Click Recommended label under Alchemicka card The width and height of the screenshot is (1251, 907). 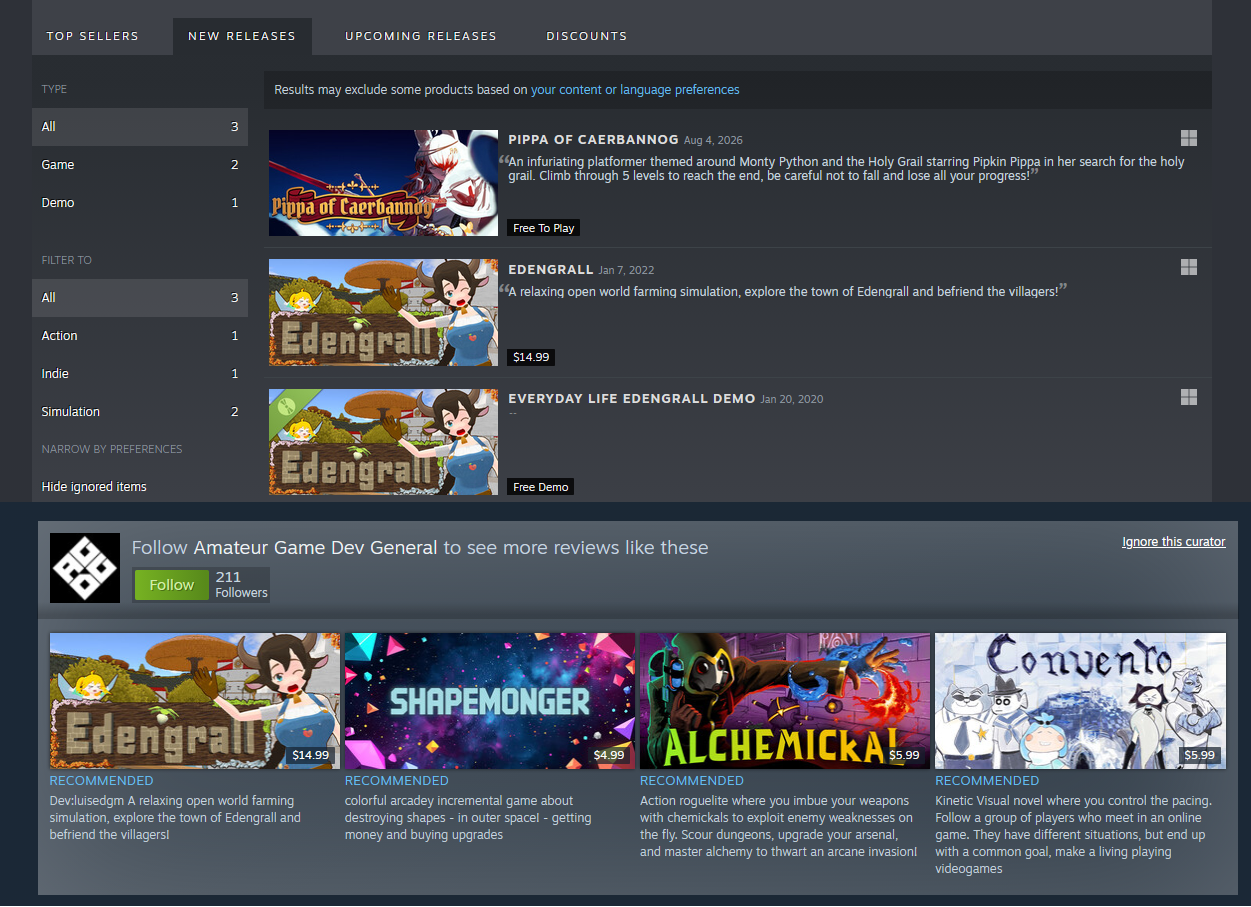coord(692,781)
